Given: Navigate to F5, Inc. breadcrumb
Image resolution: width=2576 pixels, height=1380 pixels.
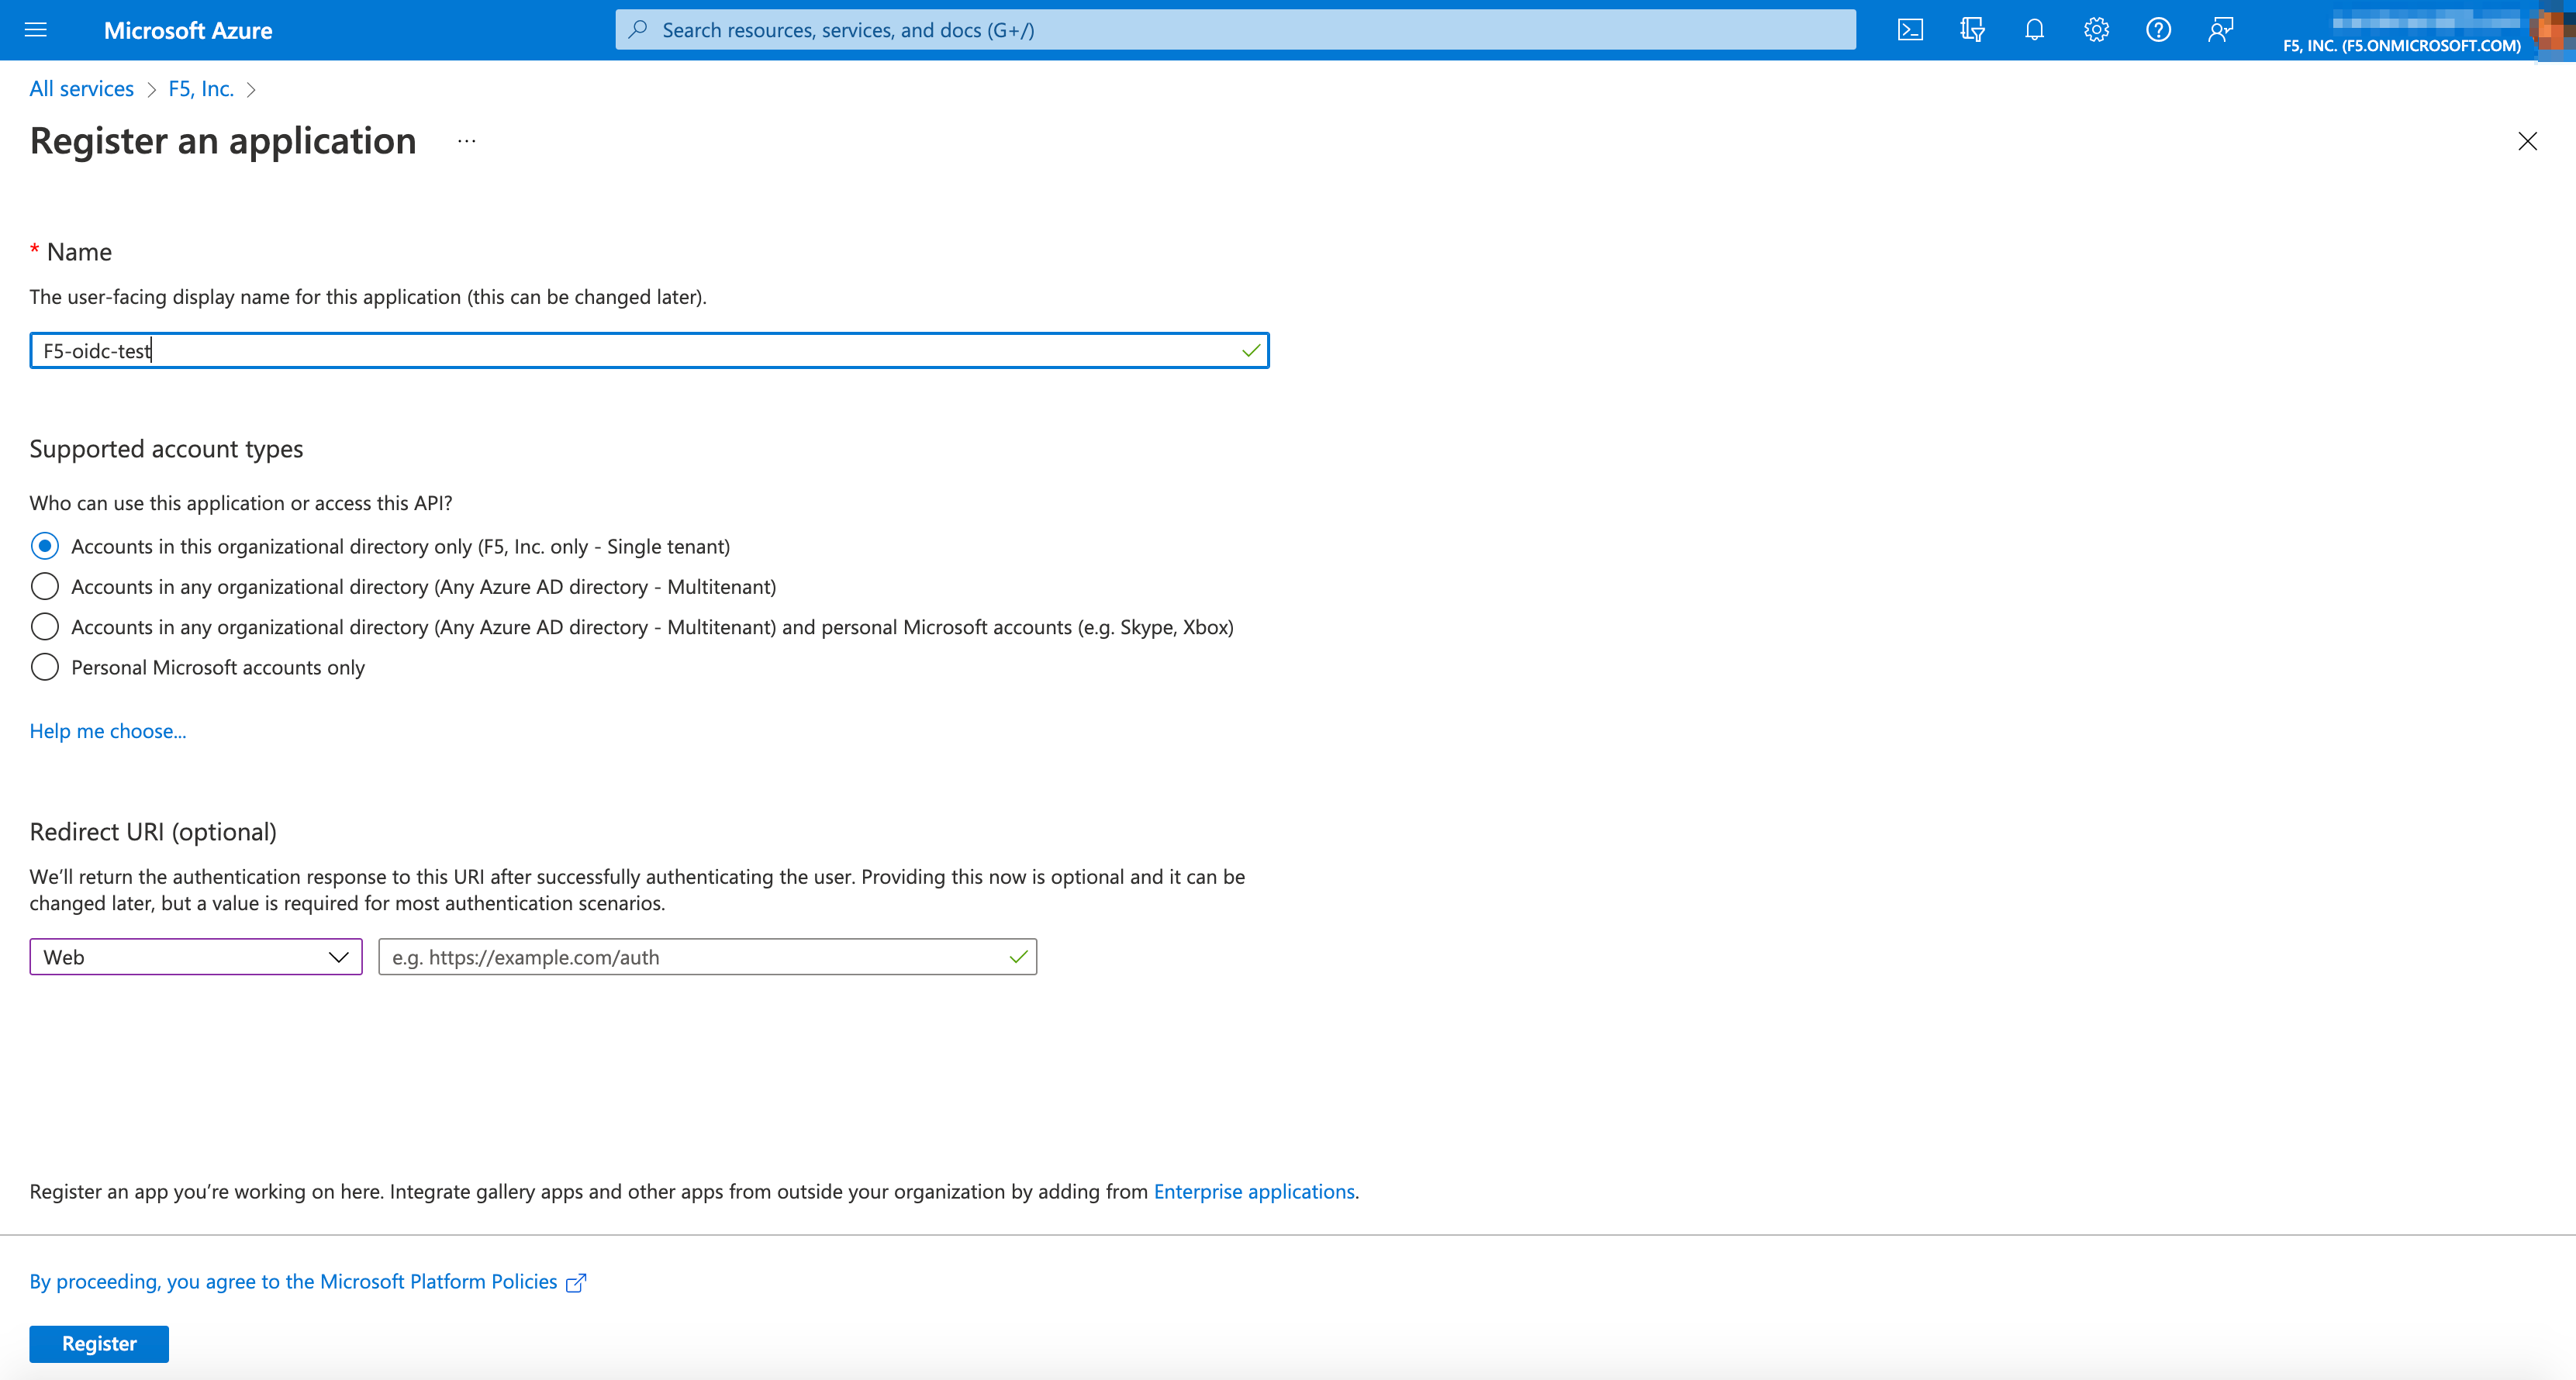Looking at the screenshot, I should [200, 89].
